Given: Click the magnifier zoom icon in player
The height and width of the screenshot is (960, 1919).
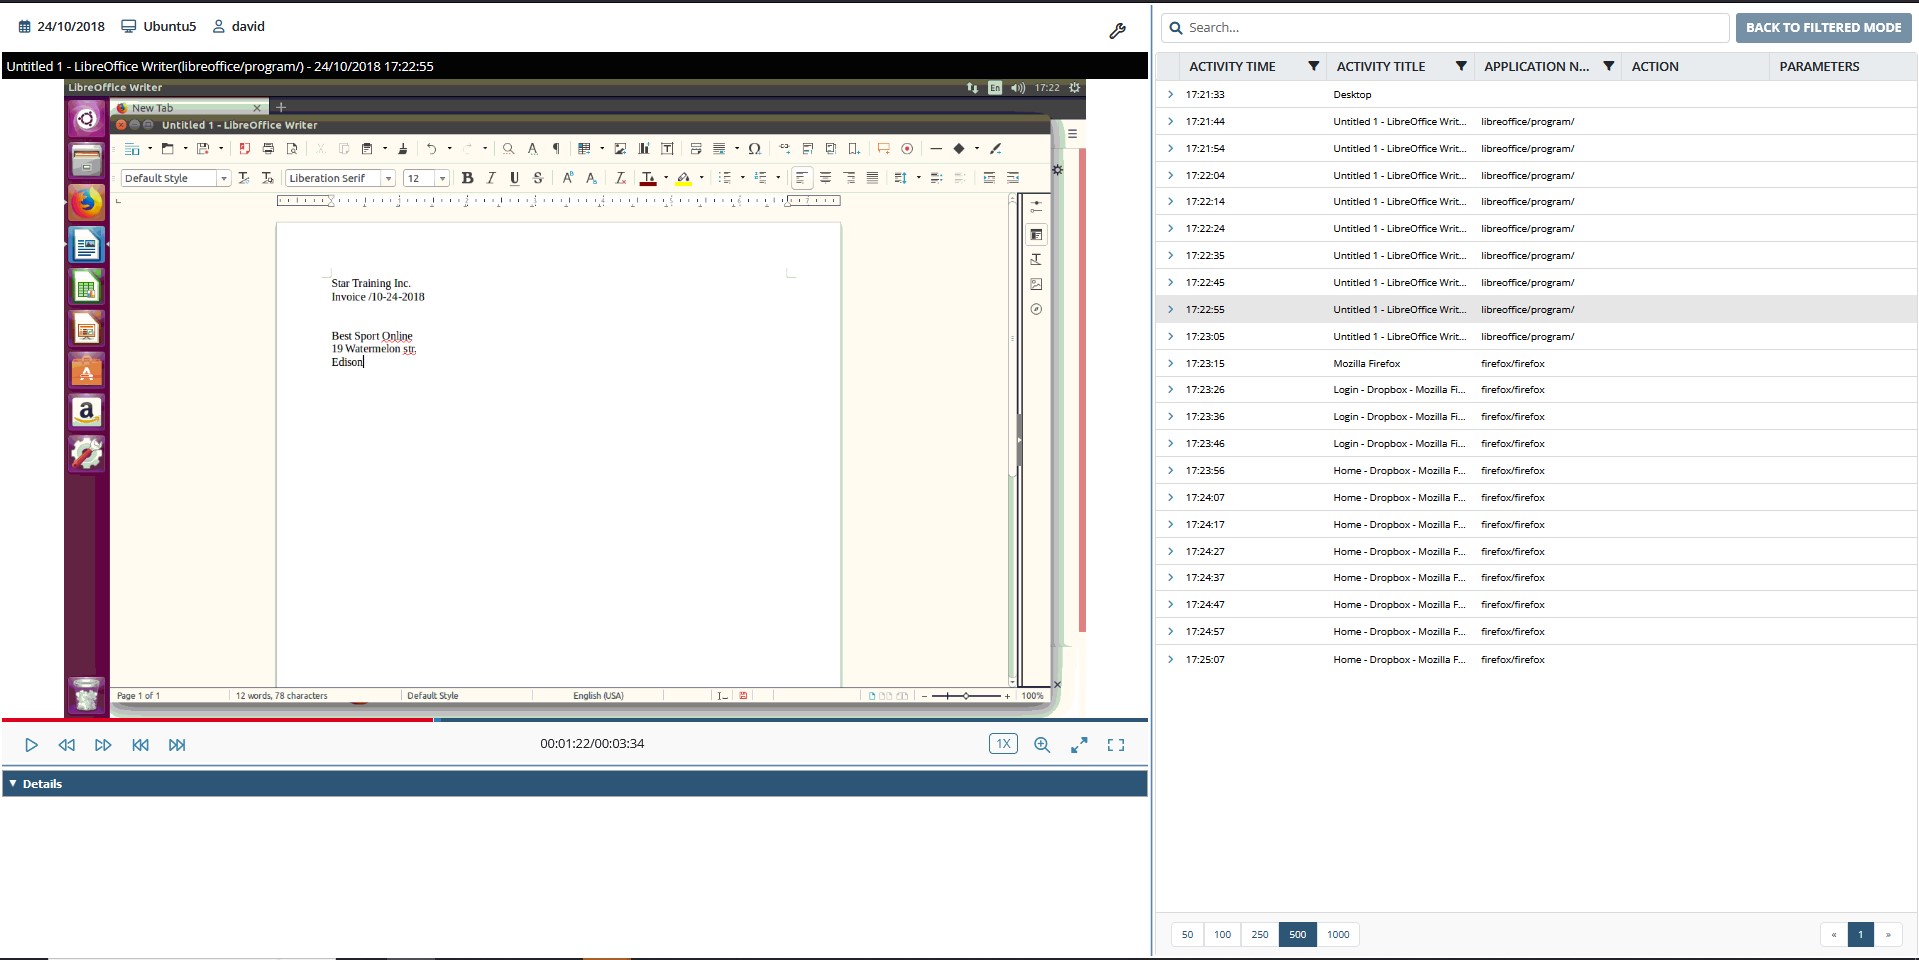Looking at the screenshot, I should point(1042,745).
